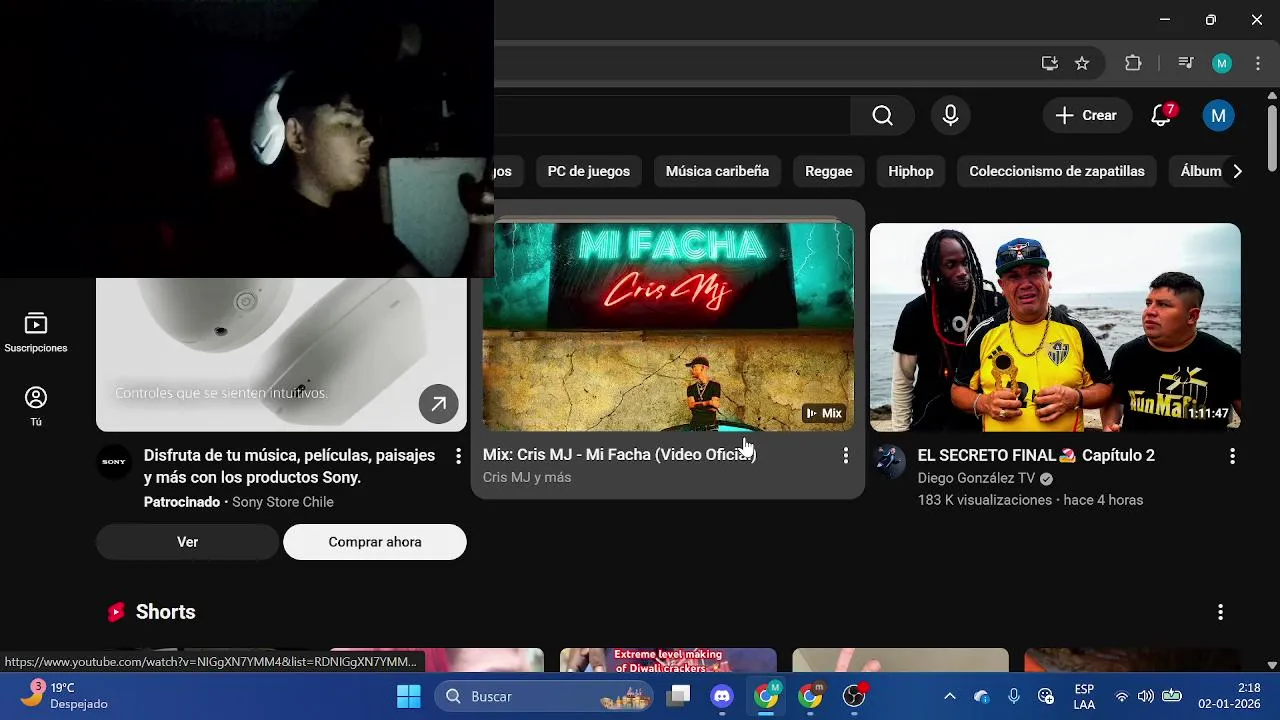Open the Diego González TV channel avatar

[888, 462]
